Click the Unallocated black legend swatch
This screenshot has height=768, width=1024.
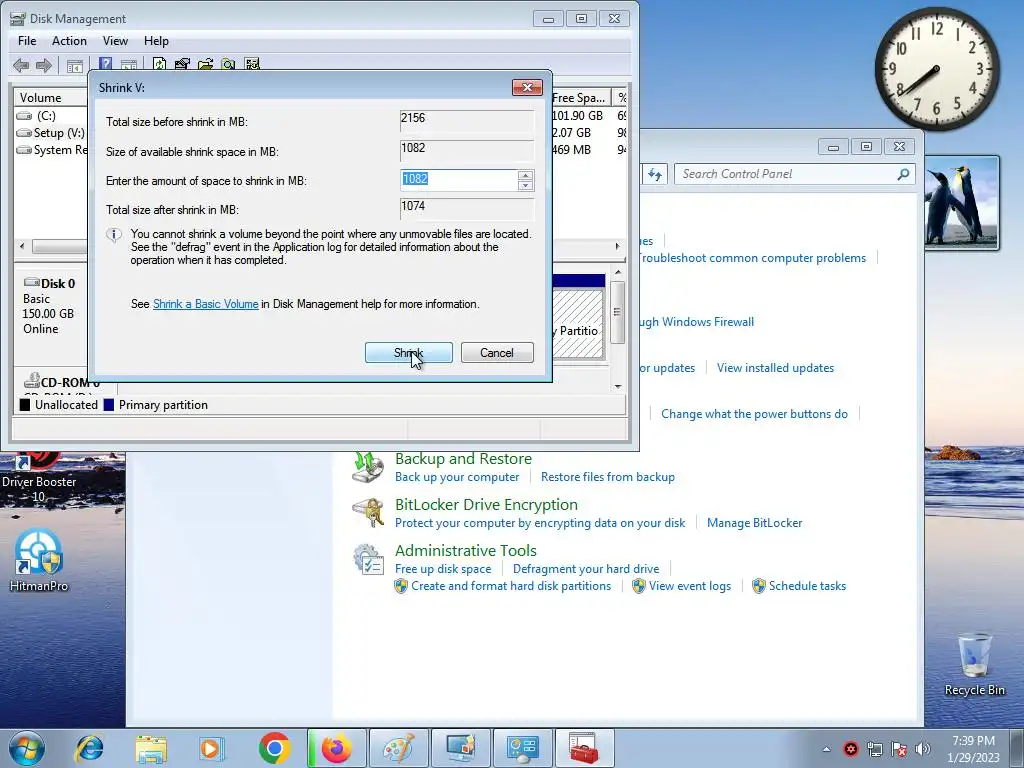(25, 405)
